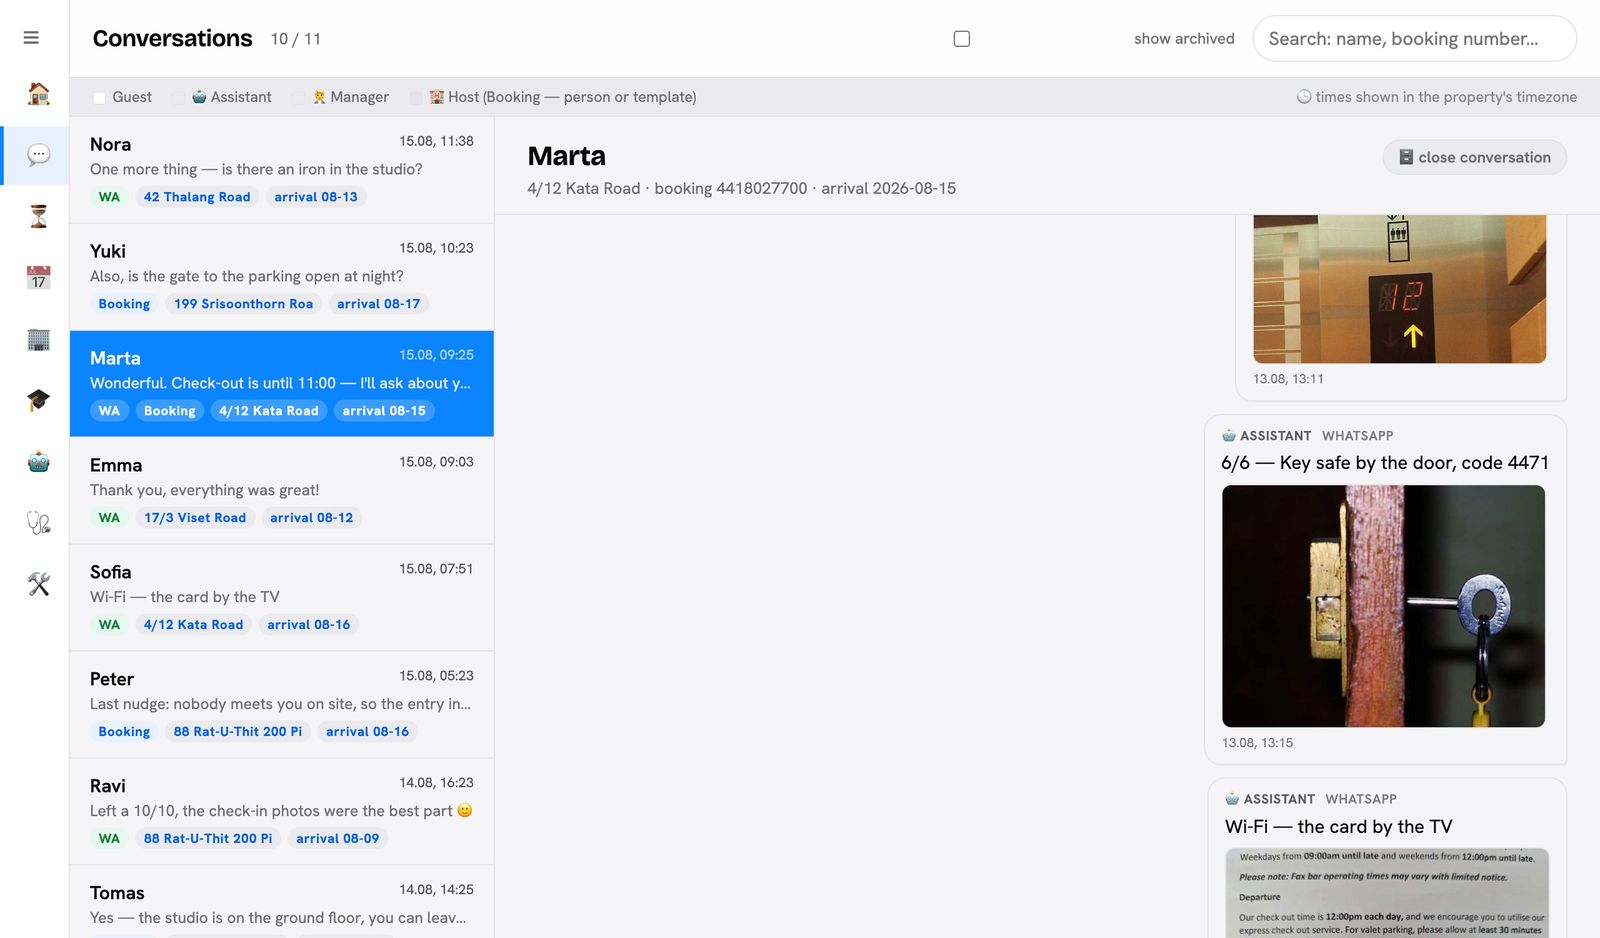1600x938 pixels.
Task: Toggle the Manager filter checkbox
Action: coord(298,97)
